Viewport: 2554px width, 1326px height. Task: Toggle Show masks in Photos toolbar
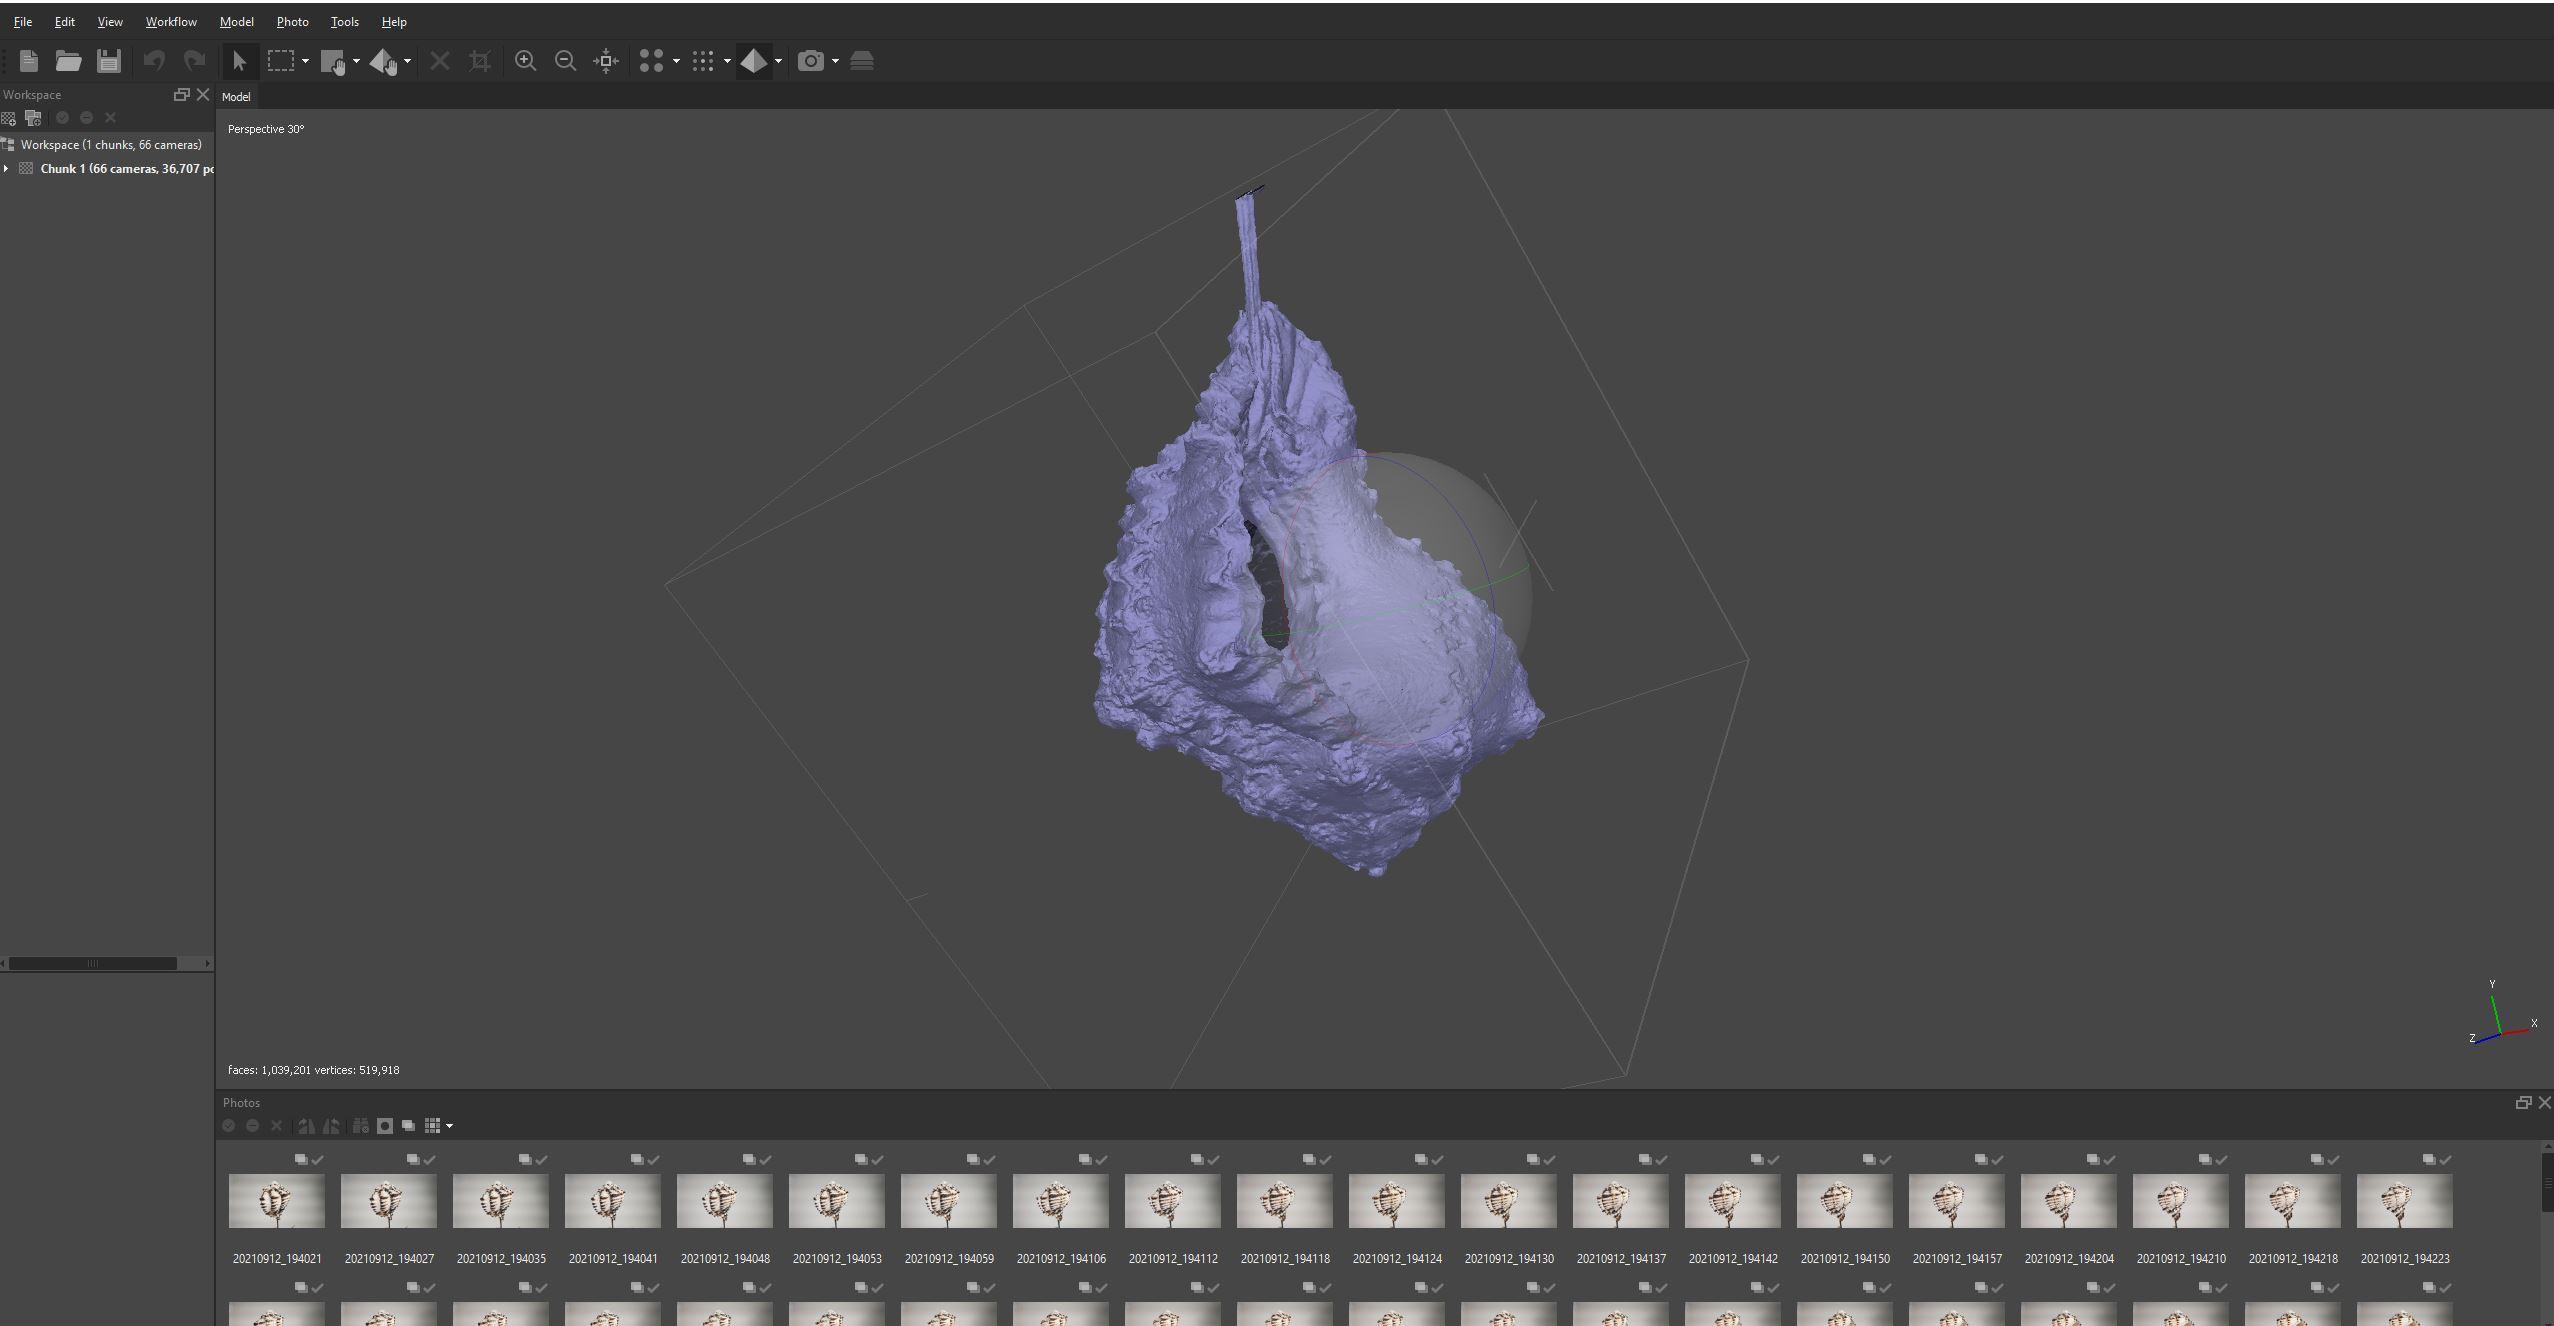385,1126
